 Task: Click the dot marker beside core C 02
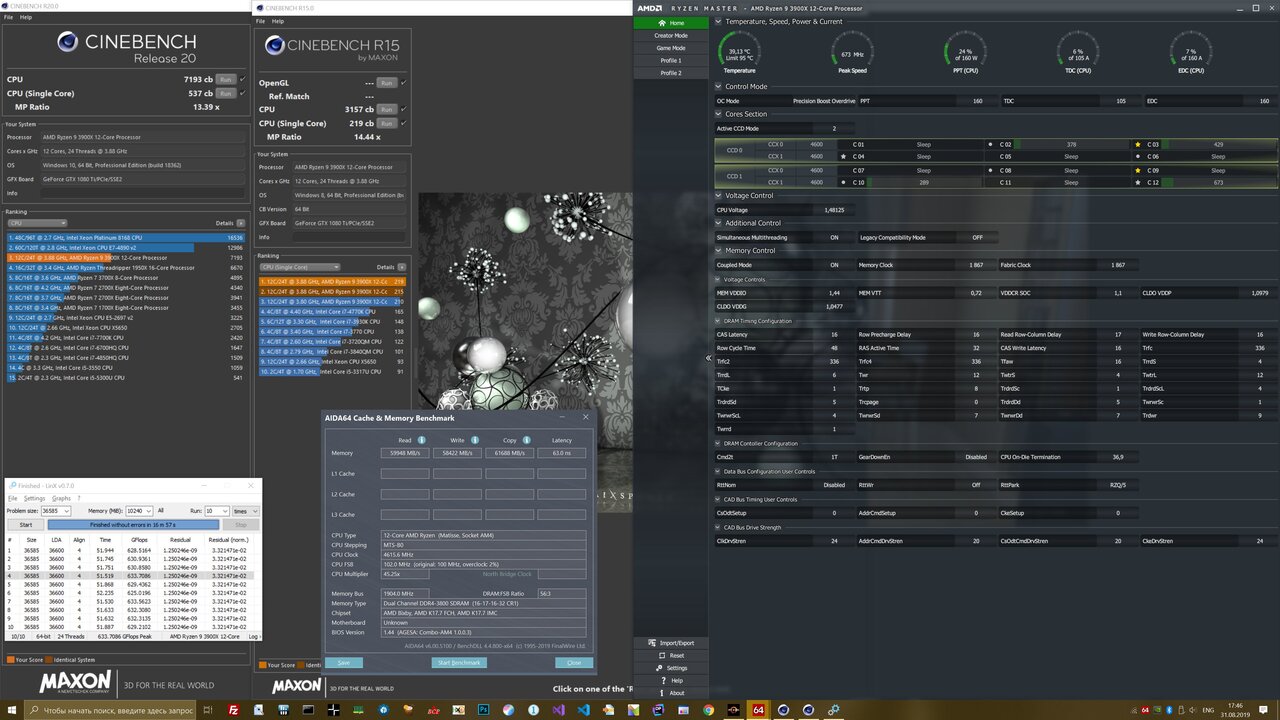990,144
